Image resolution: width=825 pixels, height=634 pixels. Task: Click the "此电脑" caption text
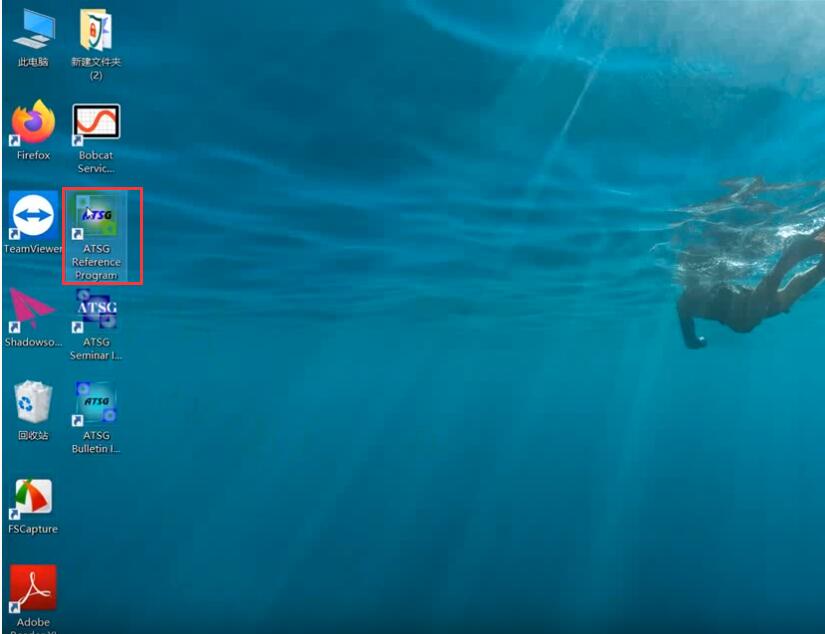click(33, 62)
